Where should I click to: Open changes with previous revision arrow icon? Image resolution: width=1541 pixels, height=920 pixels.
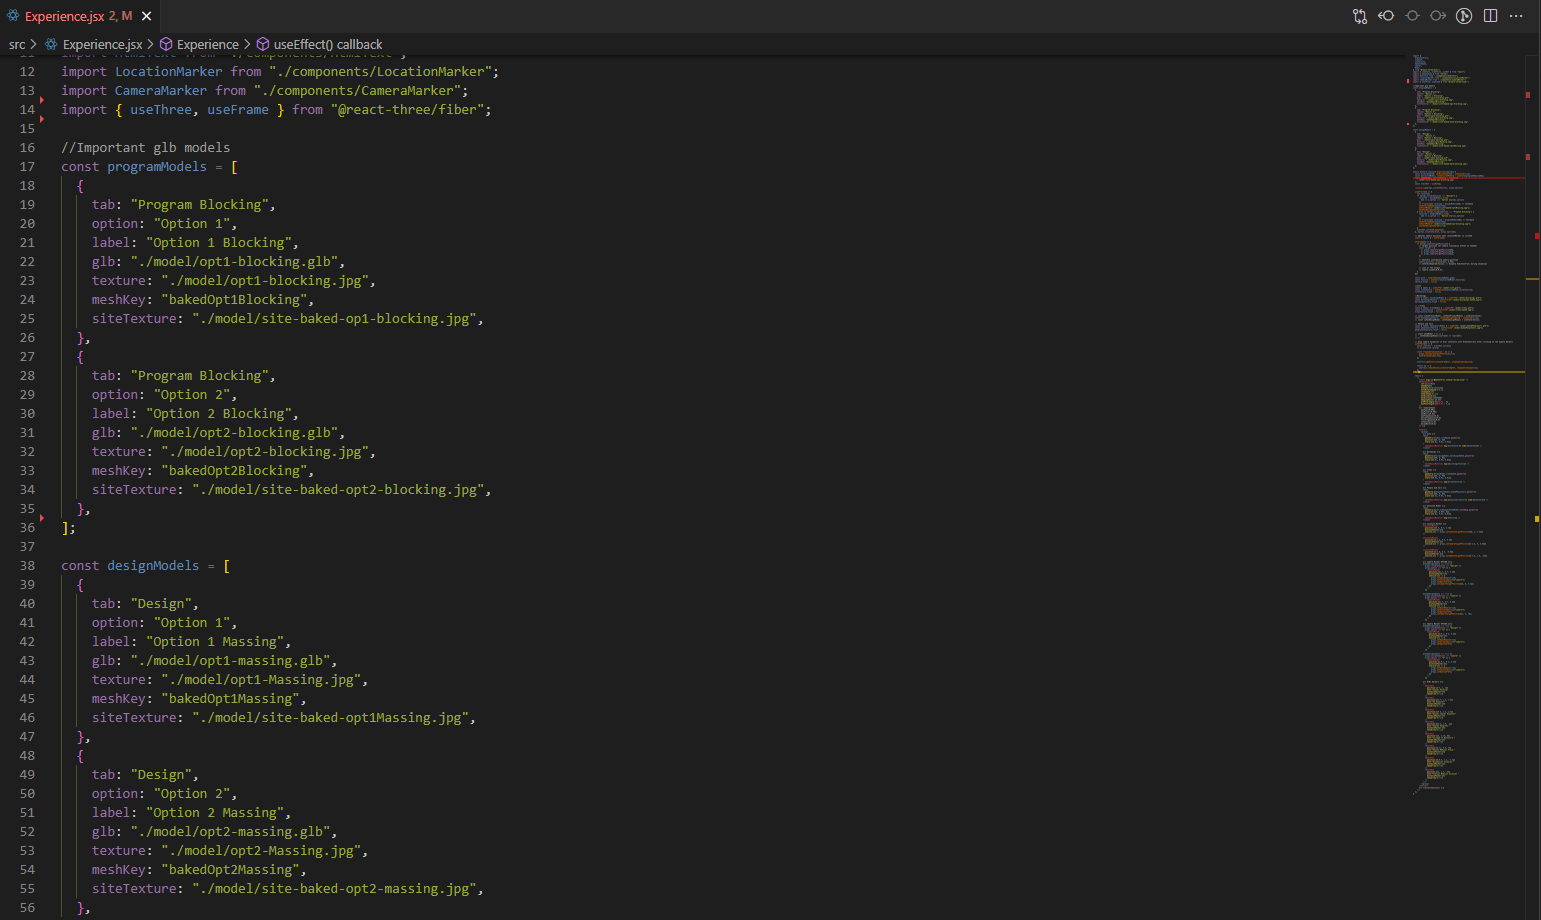(1386, 16)
